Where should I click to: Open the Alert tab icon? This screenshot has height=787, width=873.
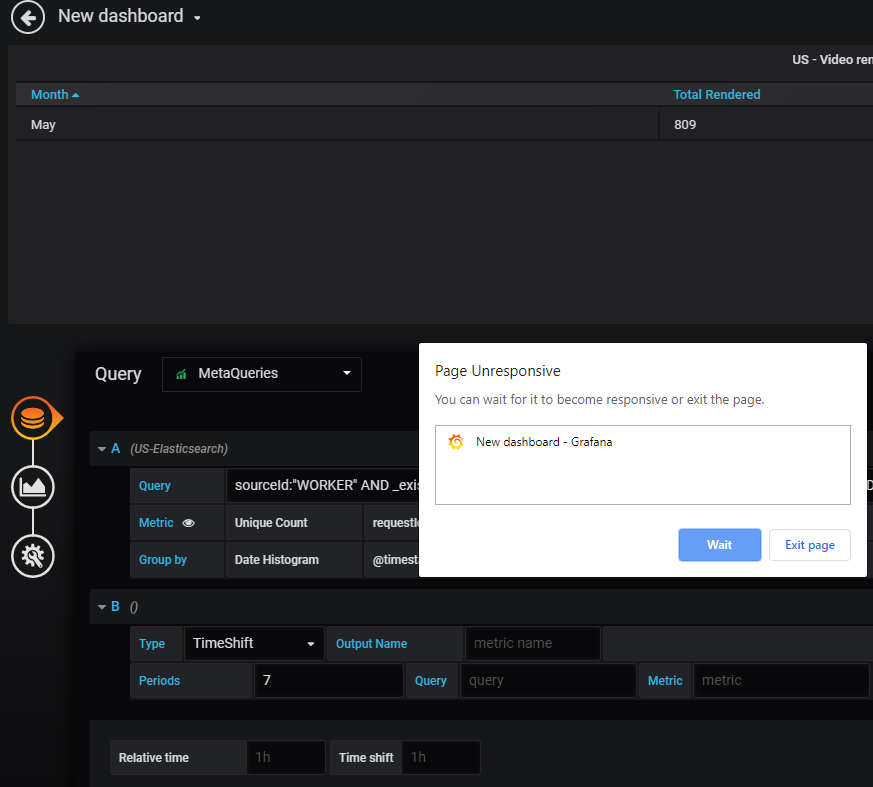pos(33,556)
